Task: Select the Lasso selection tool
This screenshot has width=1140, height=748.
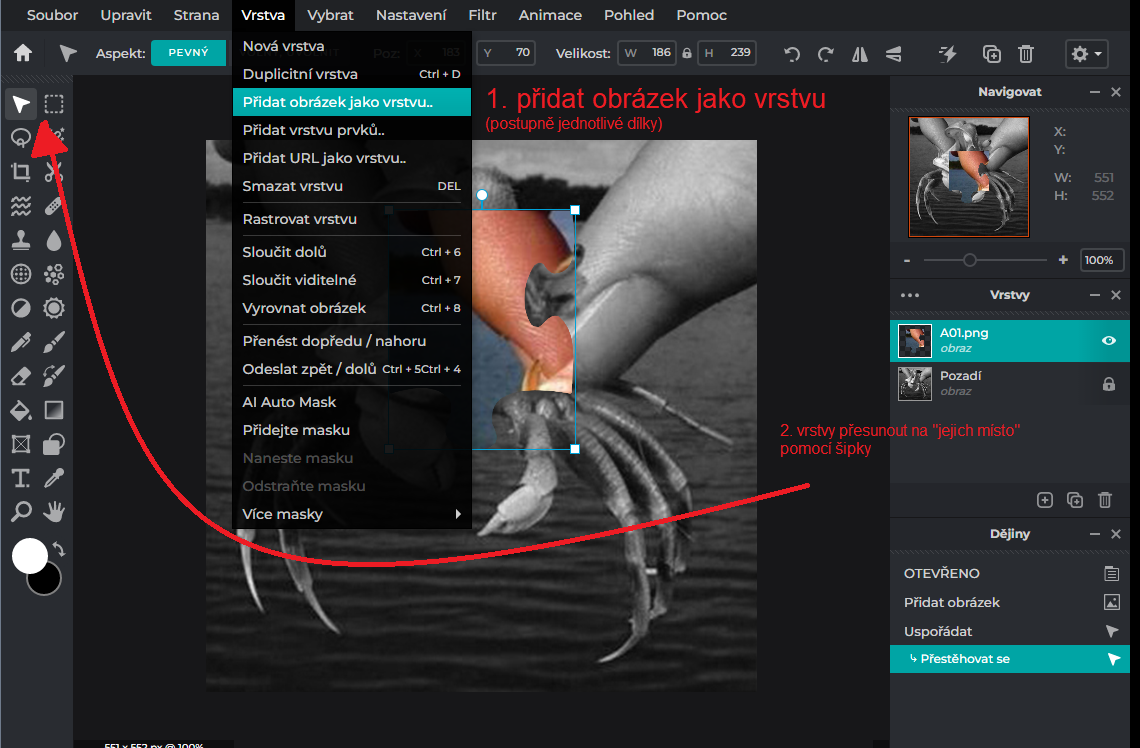Action: point(21,137)
